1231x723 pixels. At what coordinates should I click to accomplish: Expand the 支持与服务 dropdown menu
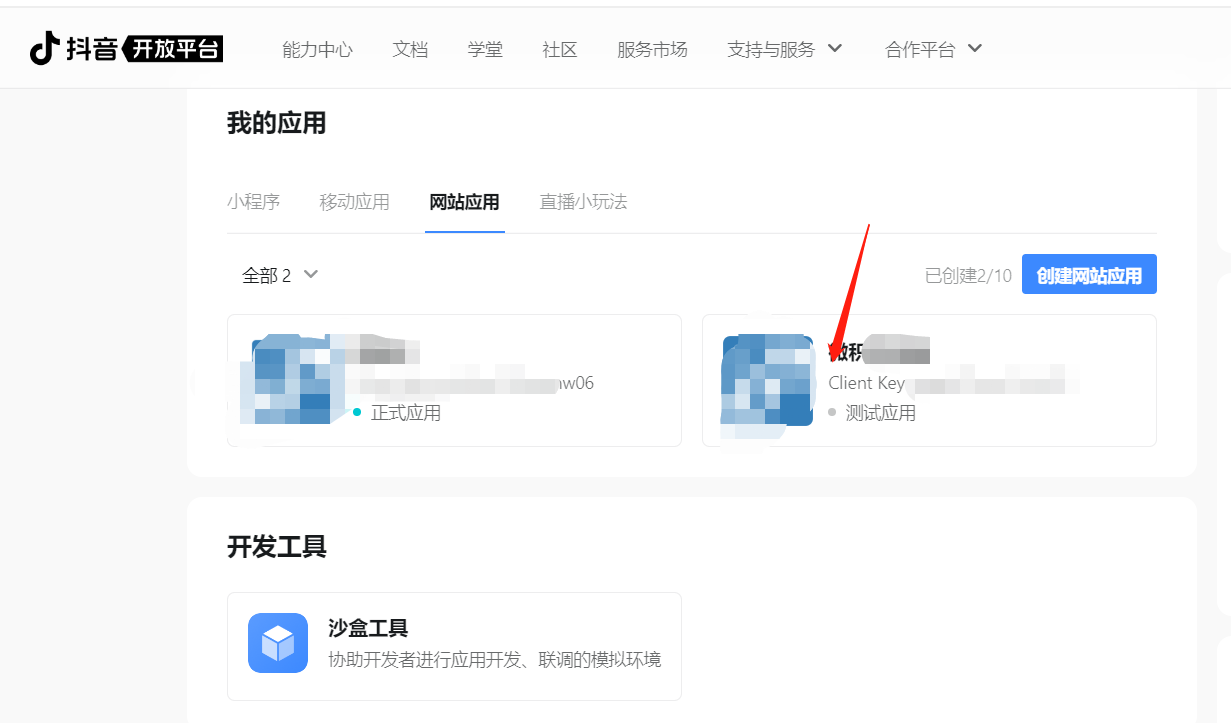785,49
